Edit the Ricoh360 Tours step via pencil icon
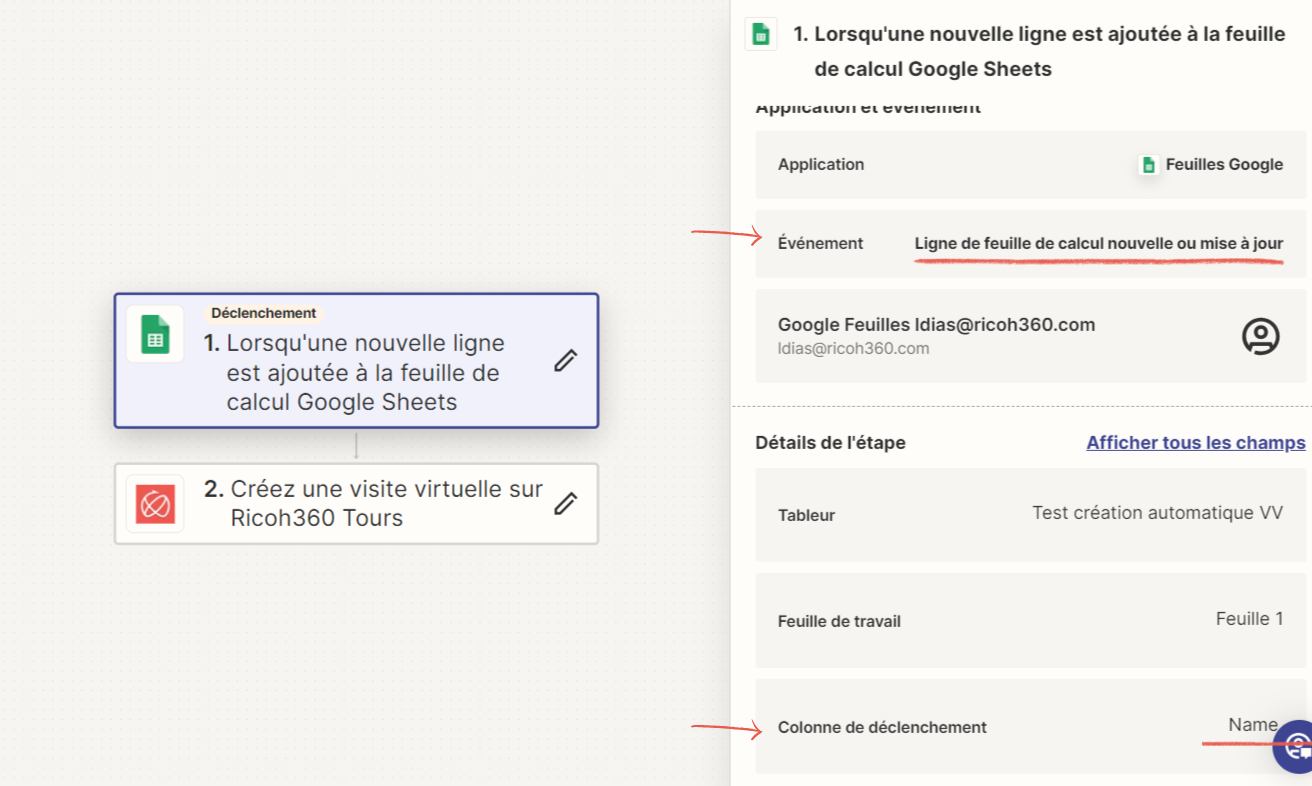 pyautogui.click(x=566, y=503)
